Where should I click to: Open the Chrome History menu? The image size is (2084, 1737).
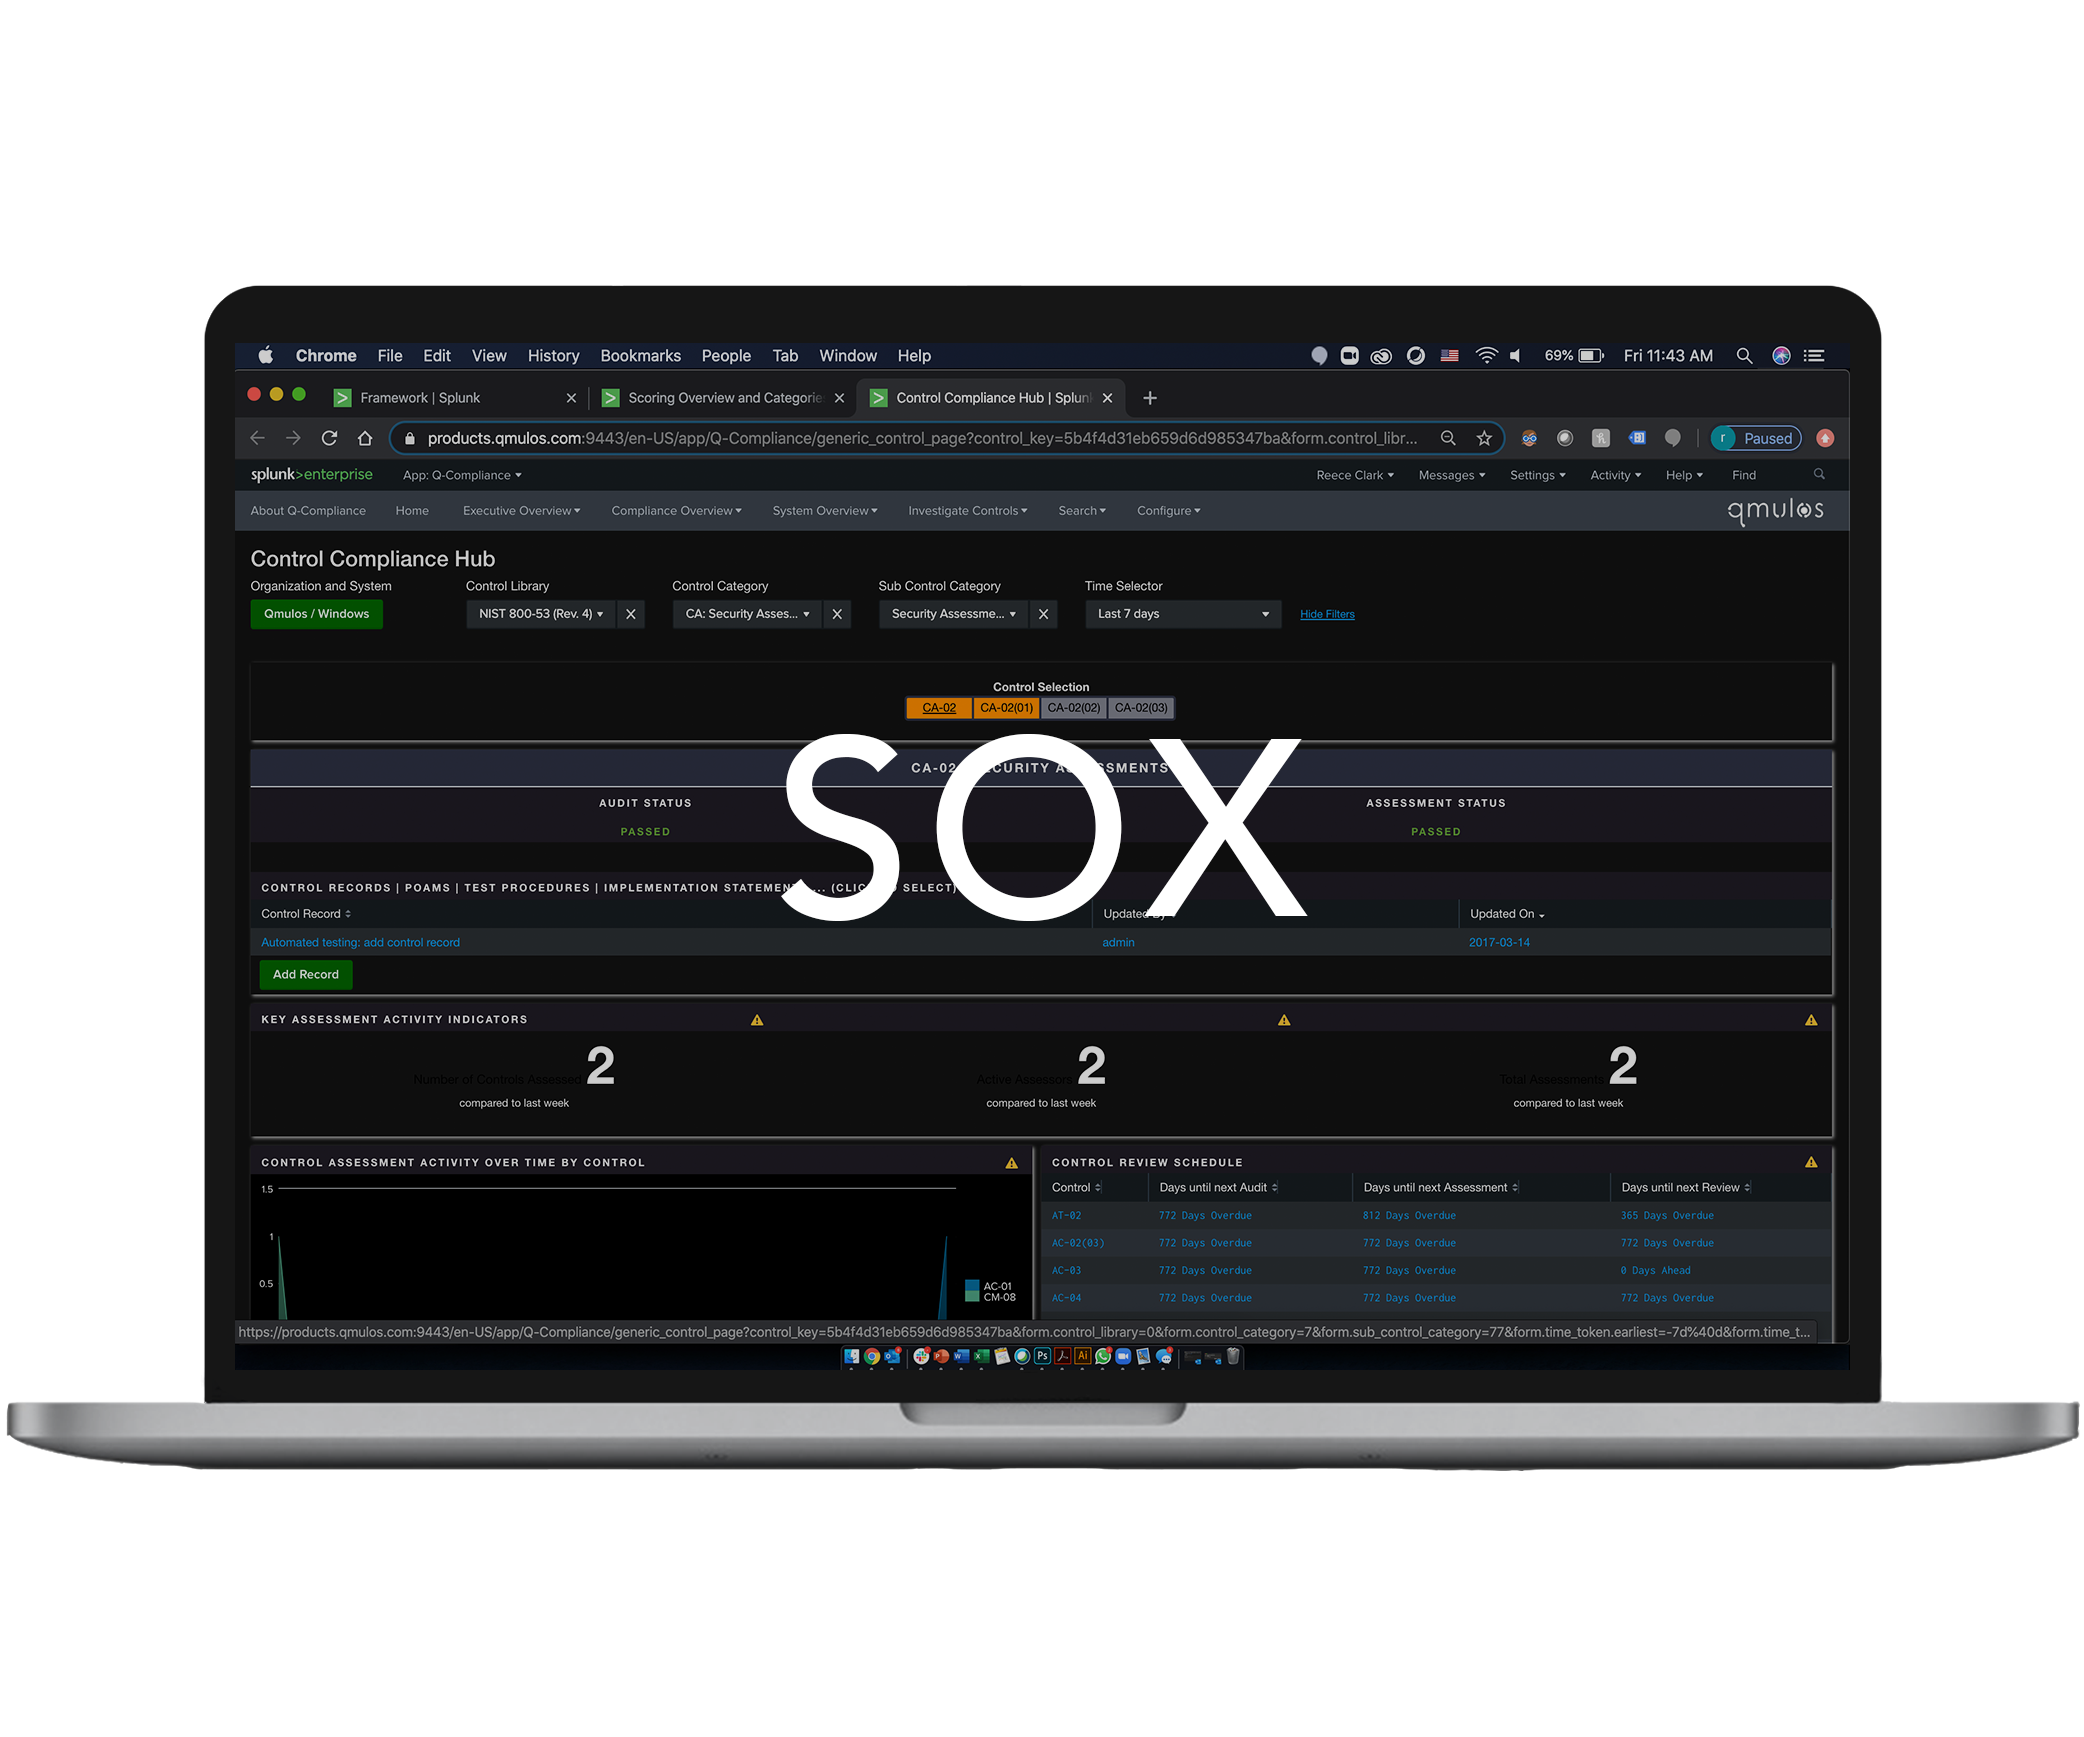(x=553, y=356)
